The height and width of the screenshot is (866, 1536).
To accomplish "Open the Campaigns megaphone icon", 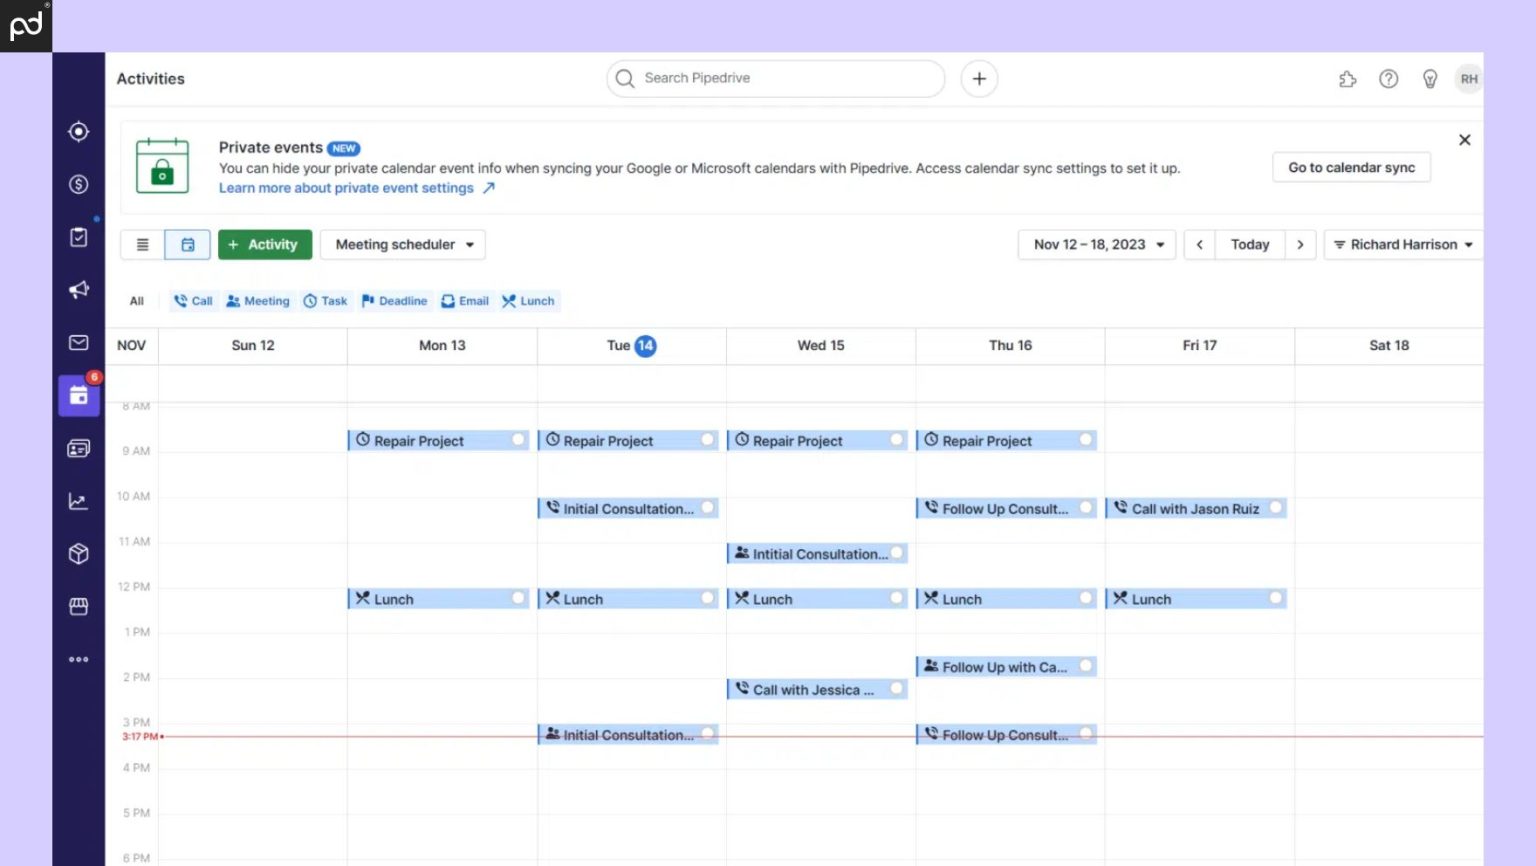I will coord(78,289).
